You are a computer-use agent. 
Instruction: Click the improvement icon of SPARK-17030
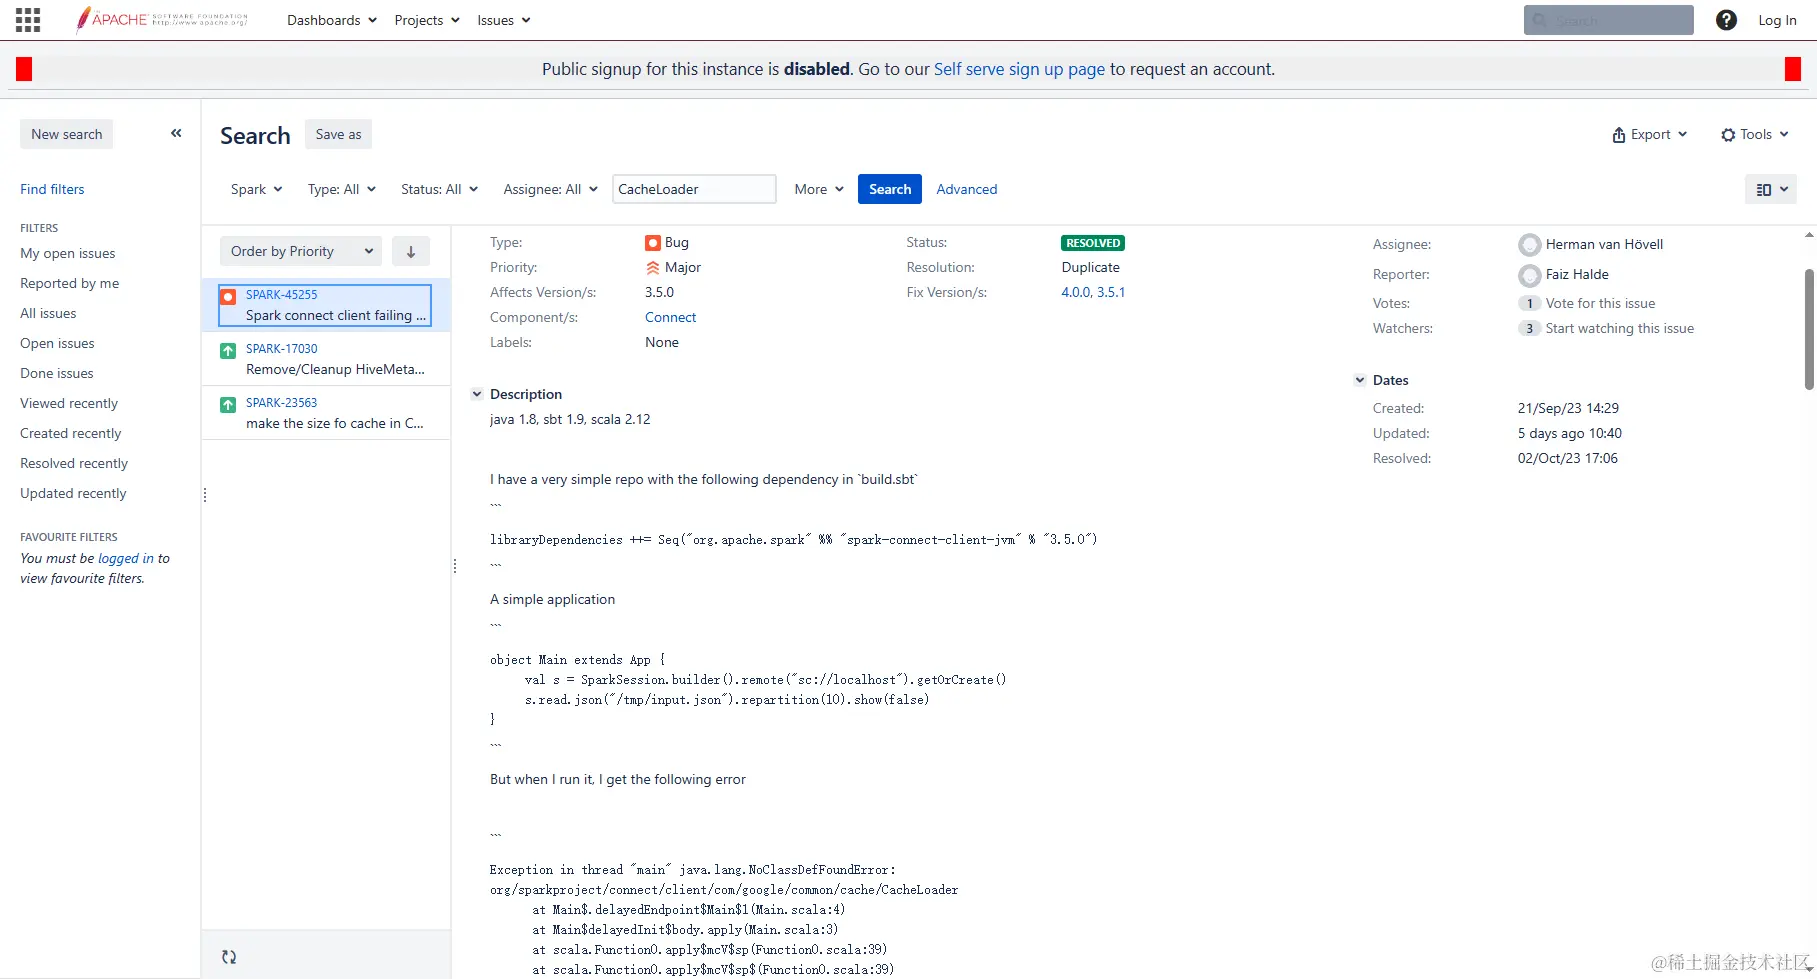click(228, 351)
